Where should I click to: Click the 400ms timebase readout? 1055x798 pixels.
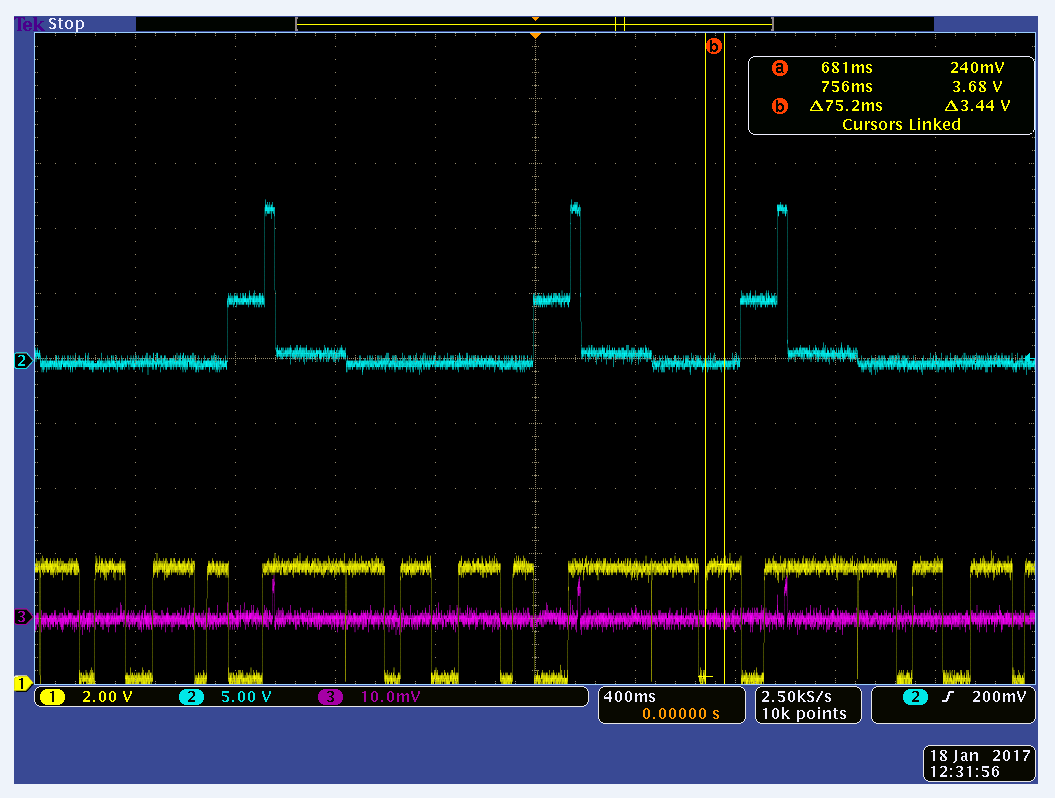[629, 697]
